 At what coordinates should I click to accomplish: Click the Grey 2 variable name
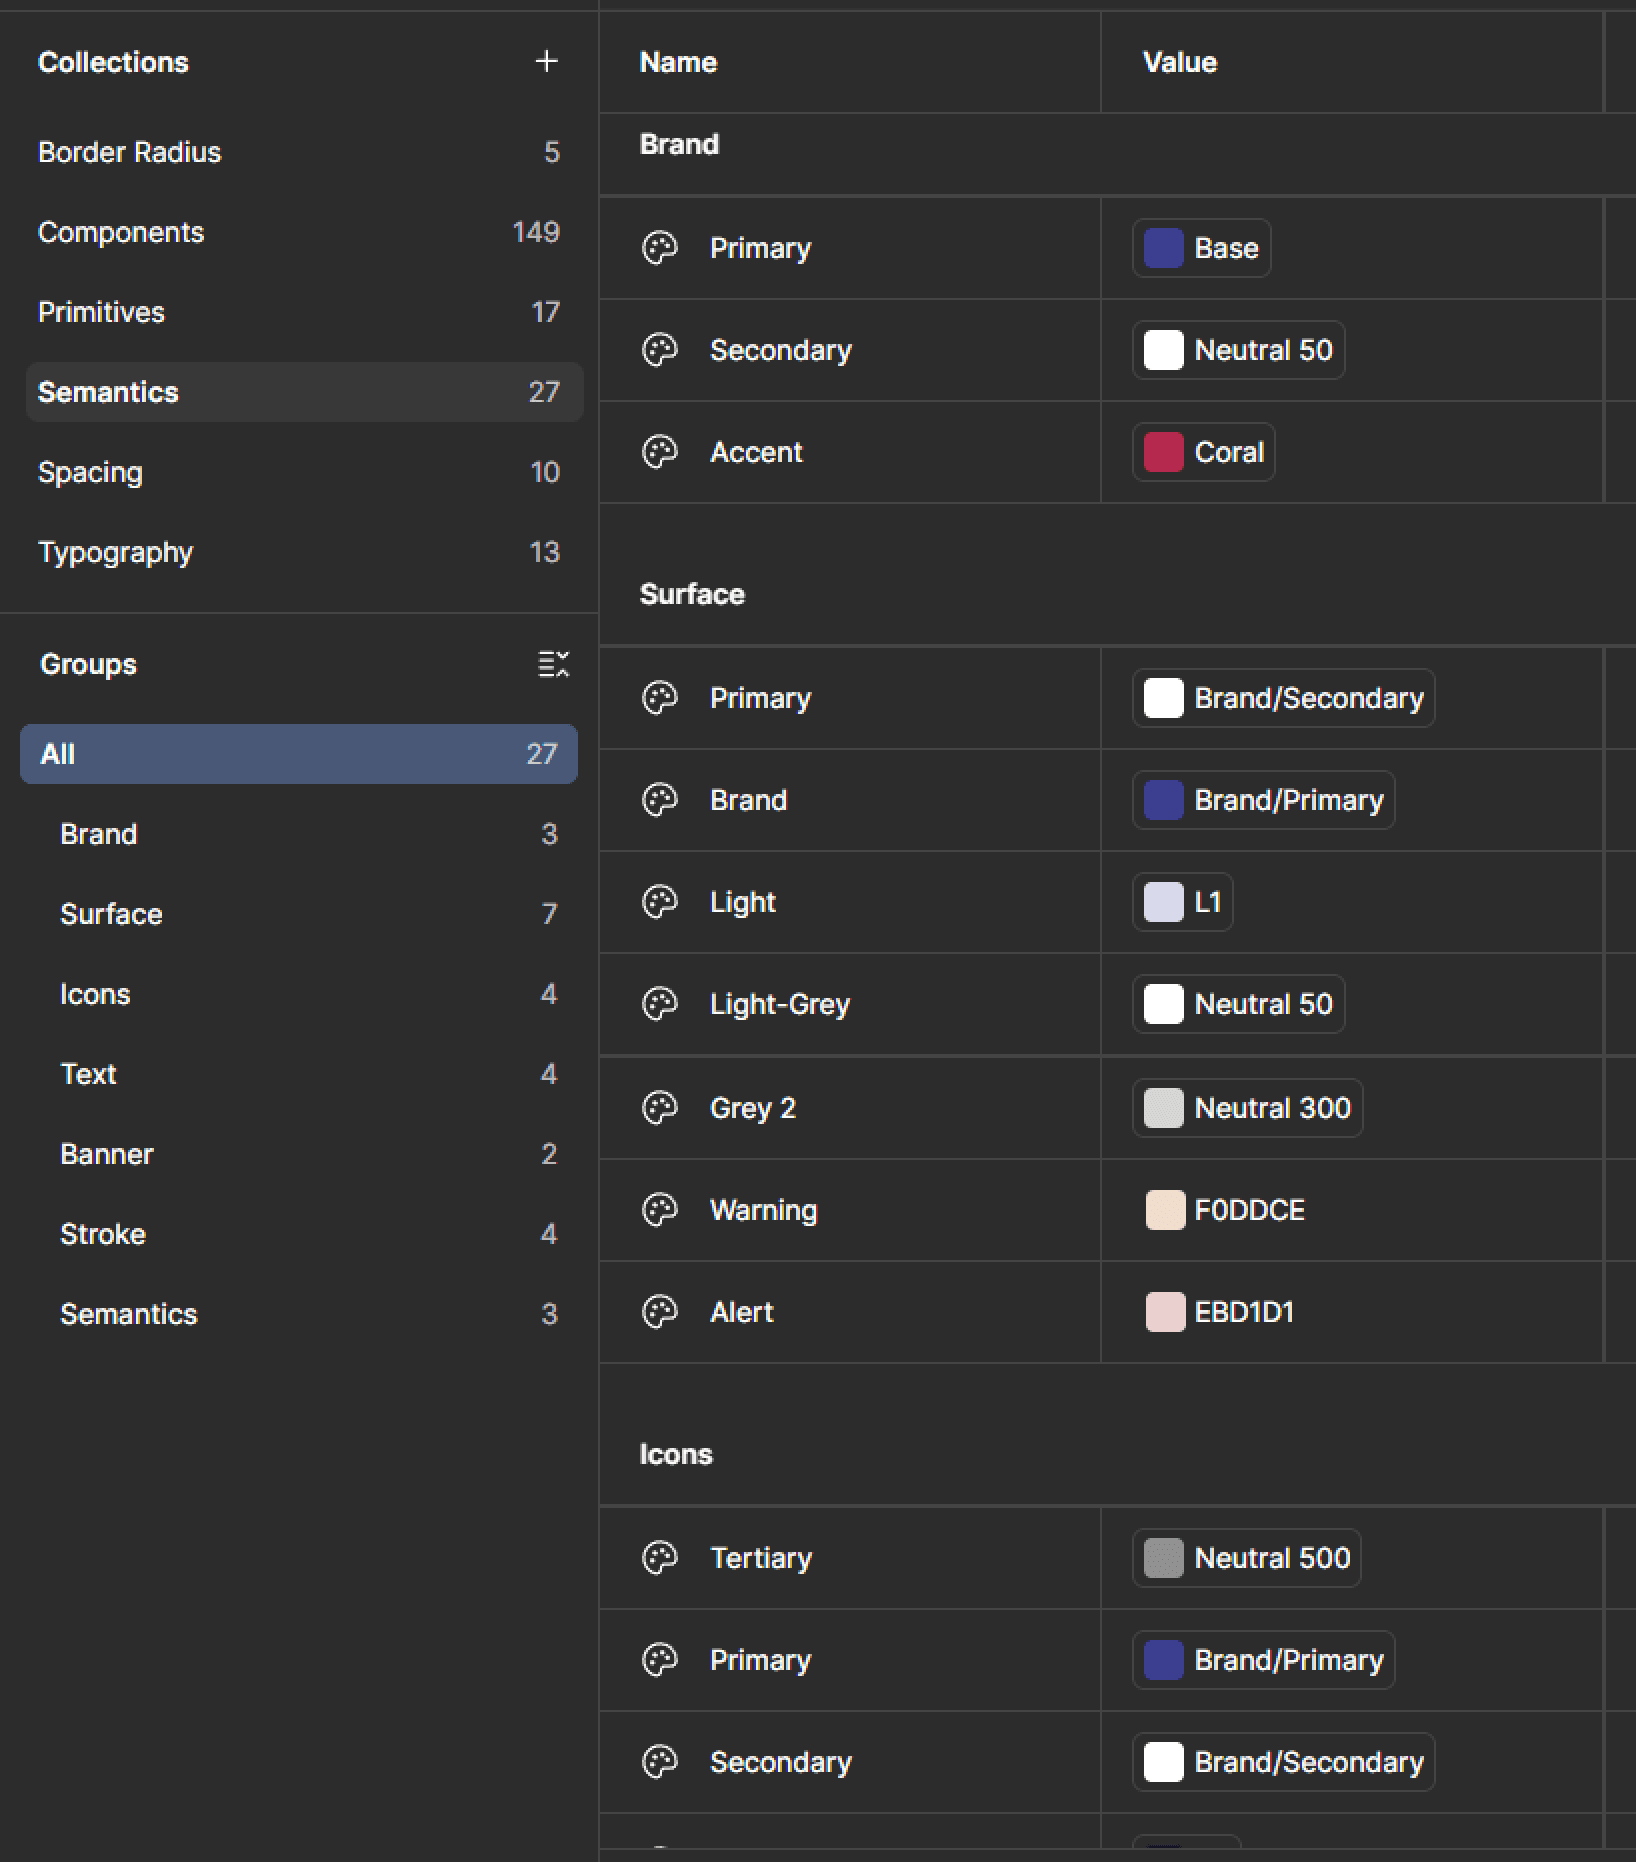tap(753, 1108)
